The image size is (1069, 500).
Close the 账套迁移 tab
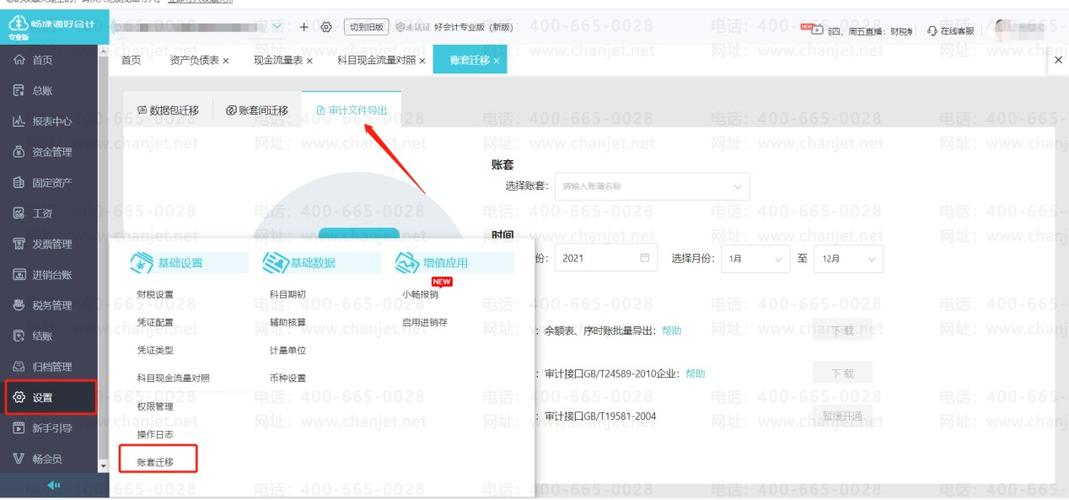click(x=496, y=61)
